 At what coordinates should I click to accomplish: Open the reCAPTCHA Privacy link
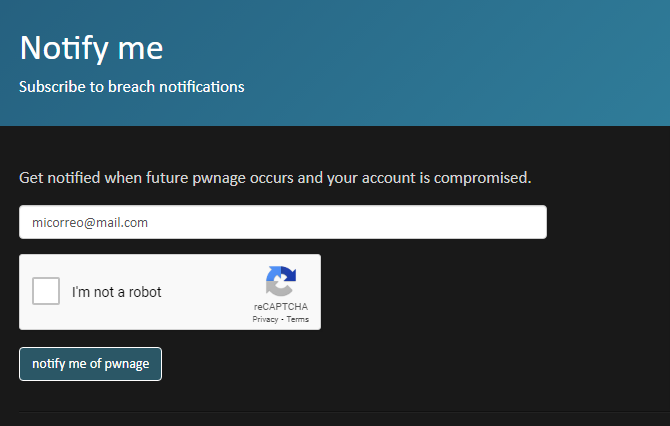[265, 319]
